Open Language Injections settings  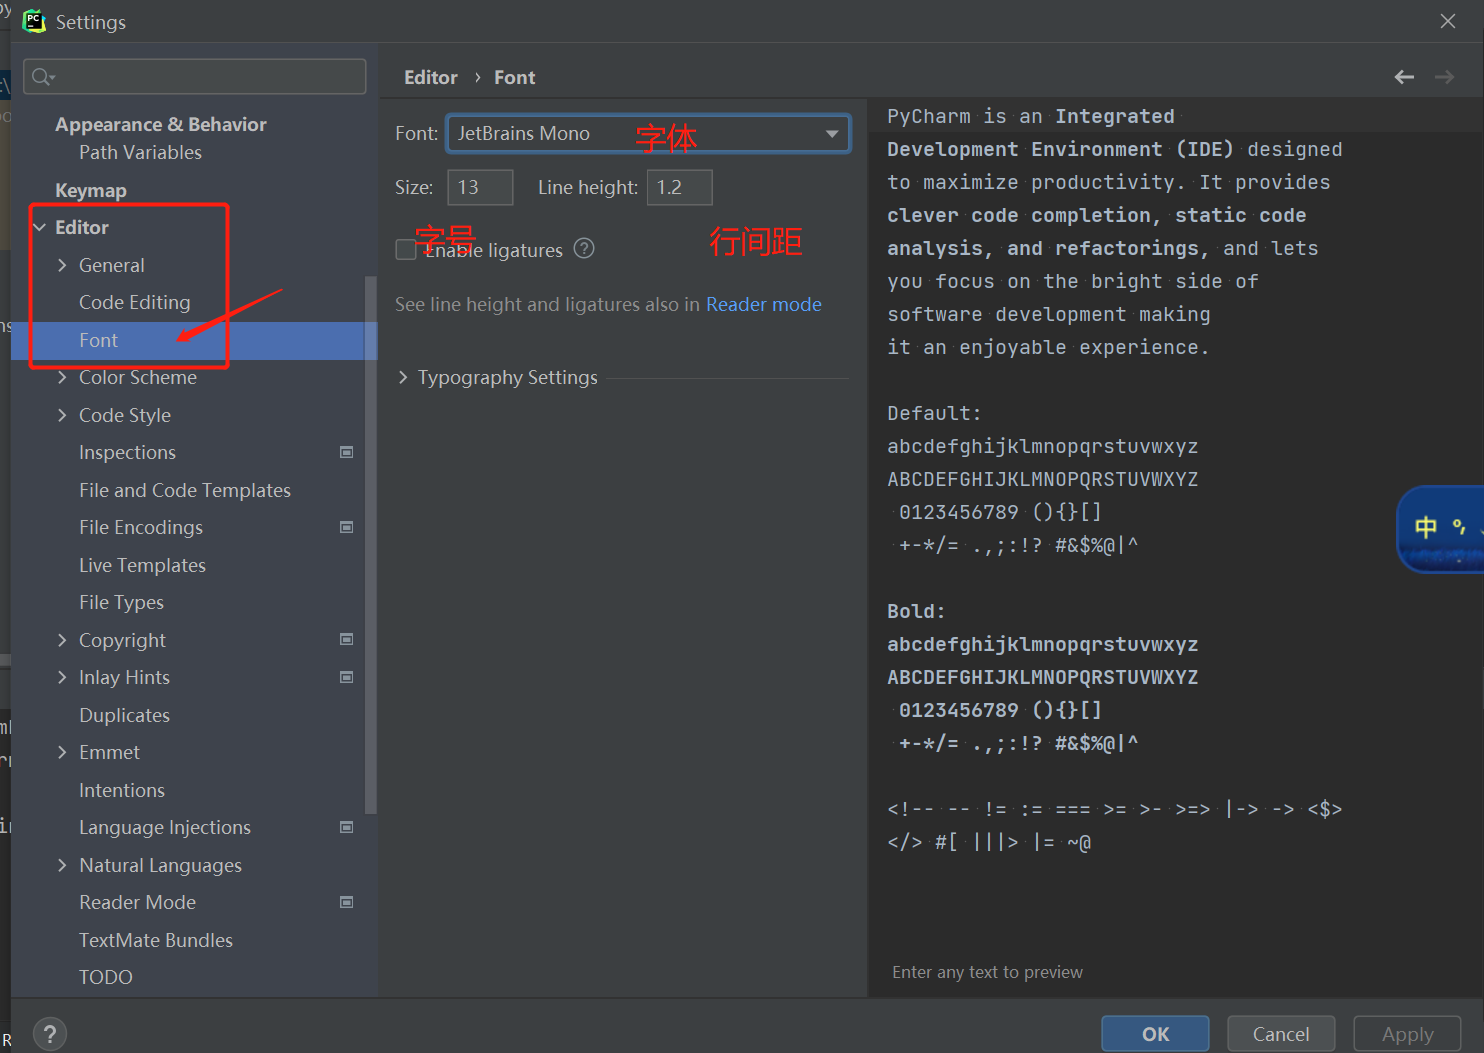tap(165, 827)
